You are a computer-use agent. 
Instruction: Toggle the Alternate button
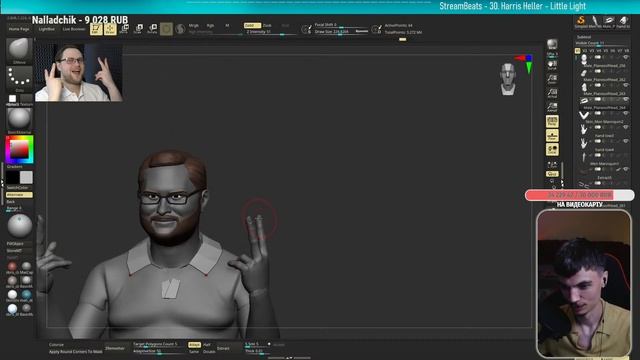pos(19,195)
